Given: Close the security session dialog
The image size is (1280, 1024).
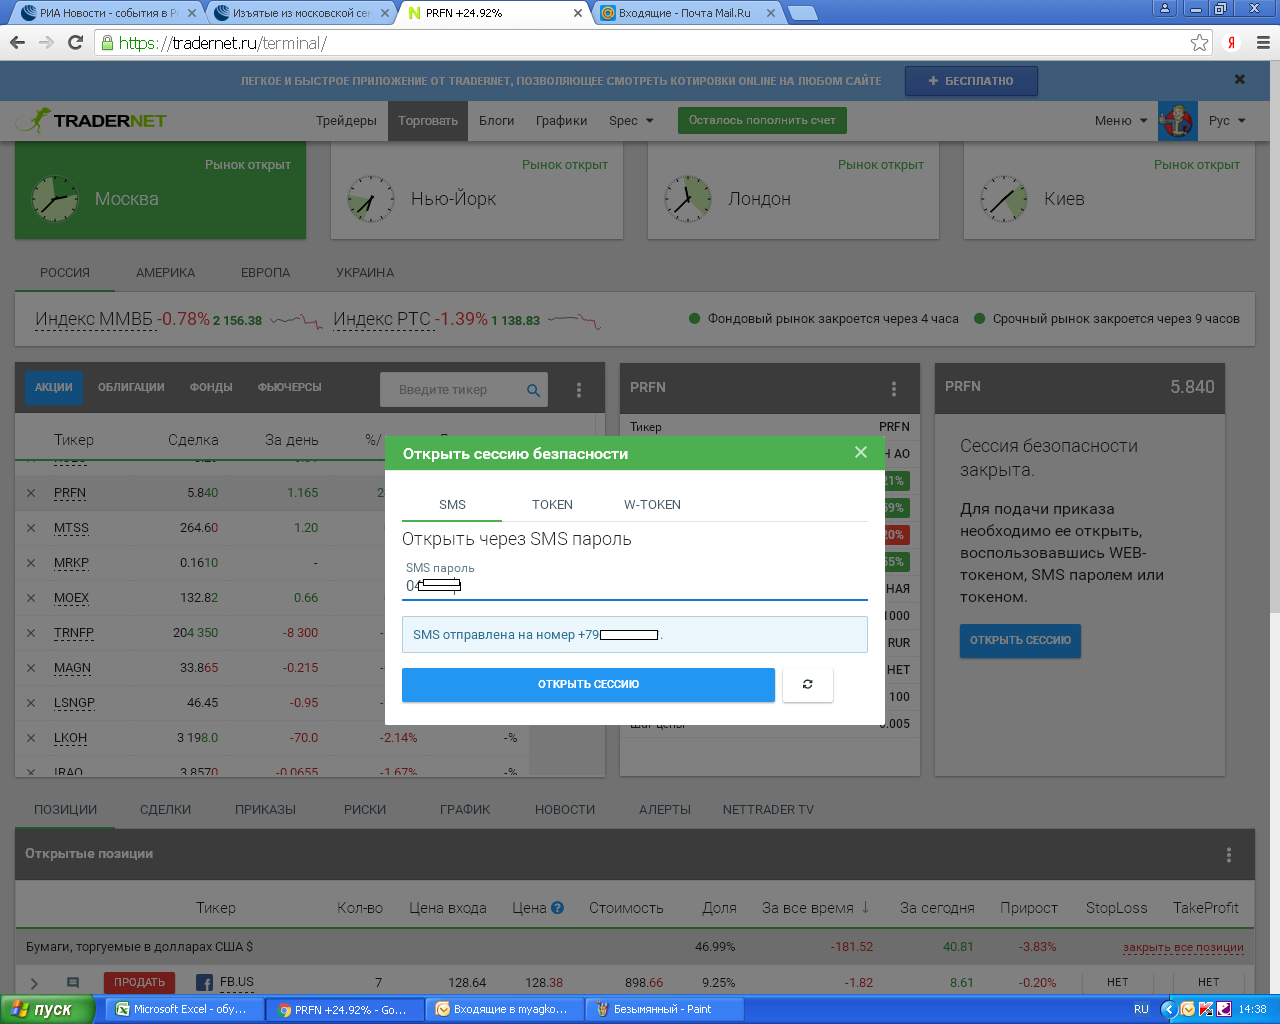Looking at the screenshot, I should 861,453.
